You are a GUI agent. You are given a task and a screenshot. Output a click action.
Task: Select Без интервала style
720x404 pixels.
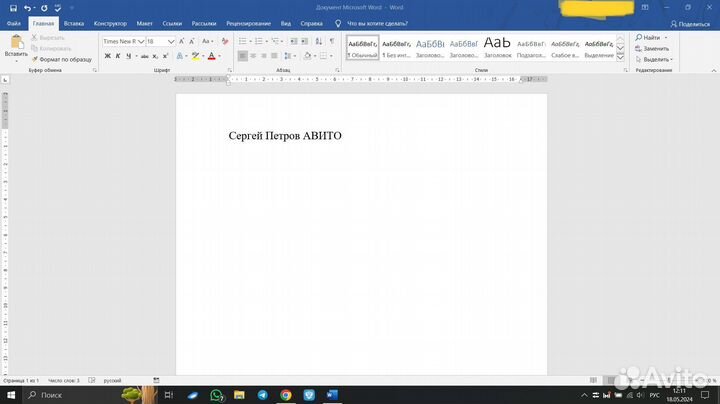click(x=396, y=48)
